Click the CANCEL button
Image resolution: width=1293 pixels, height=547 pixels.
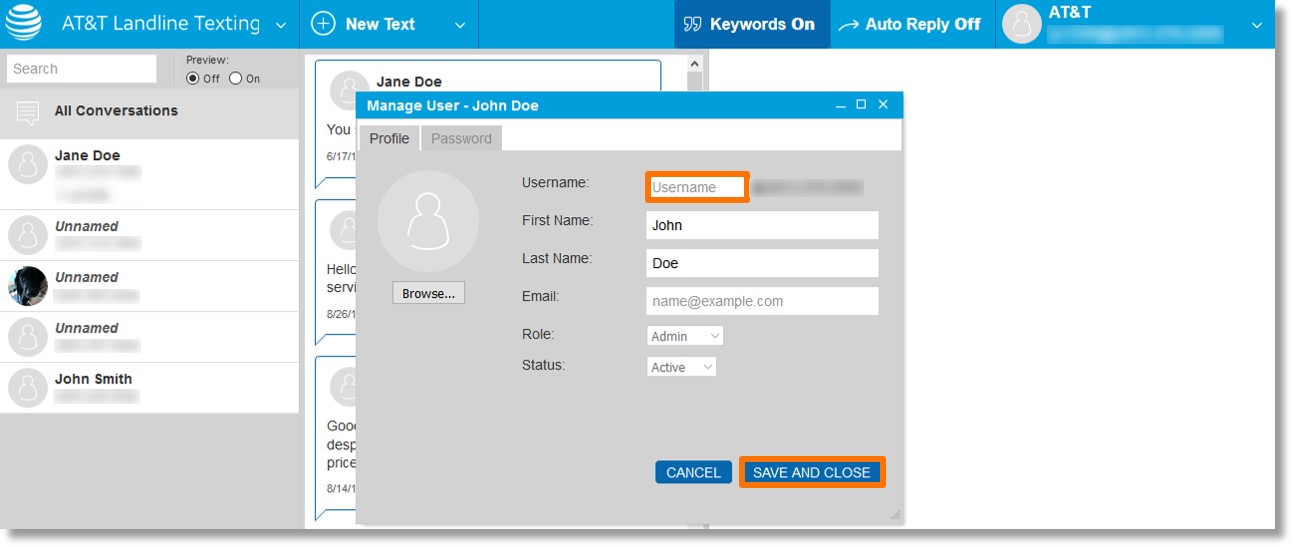693,472
